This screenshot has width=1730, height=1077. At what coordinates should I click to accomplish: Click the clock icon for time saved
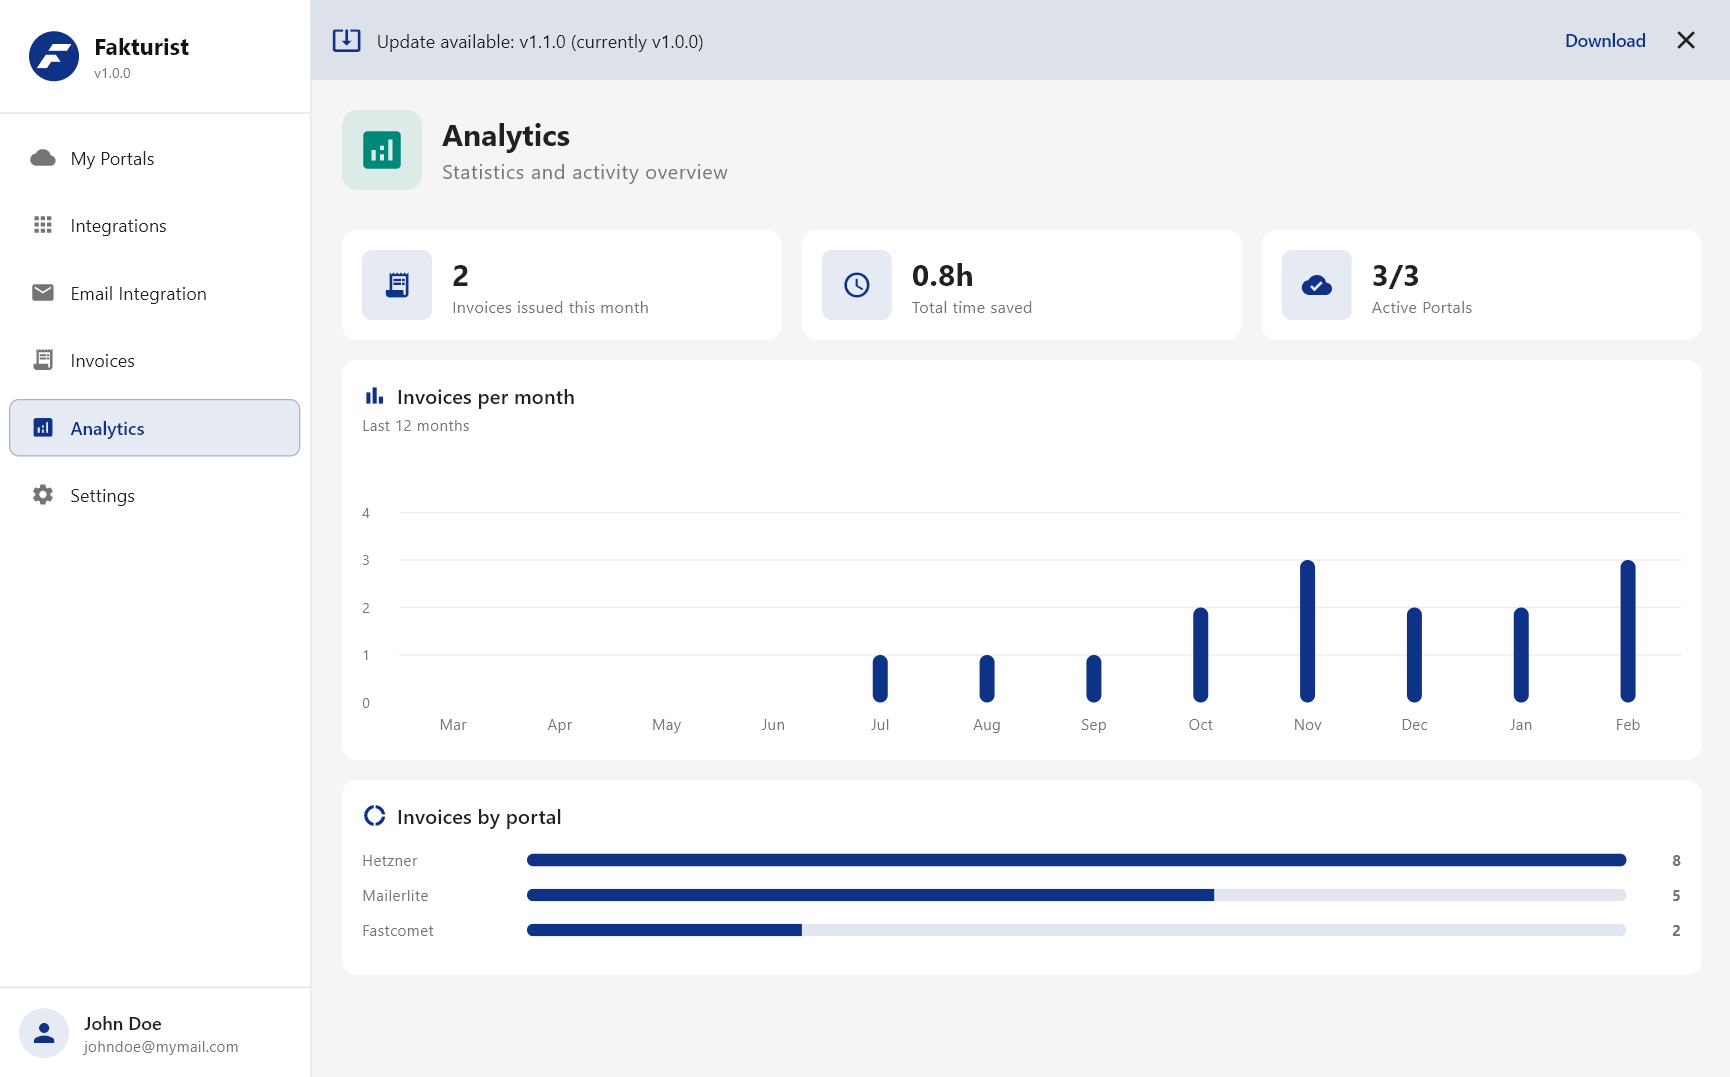point(856,285)
